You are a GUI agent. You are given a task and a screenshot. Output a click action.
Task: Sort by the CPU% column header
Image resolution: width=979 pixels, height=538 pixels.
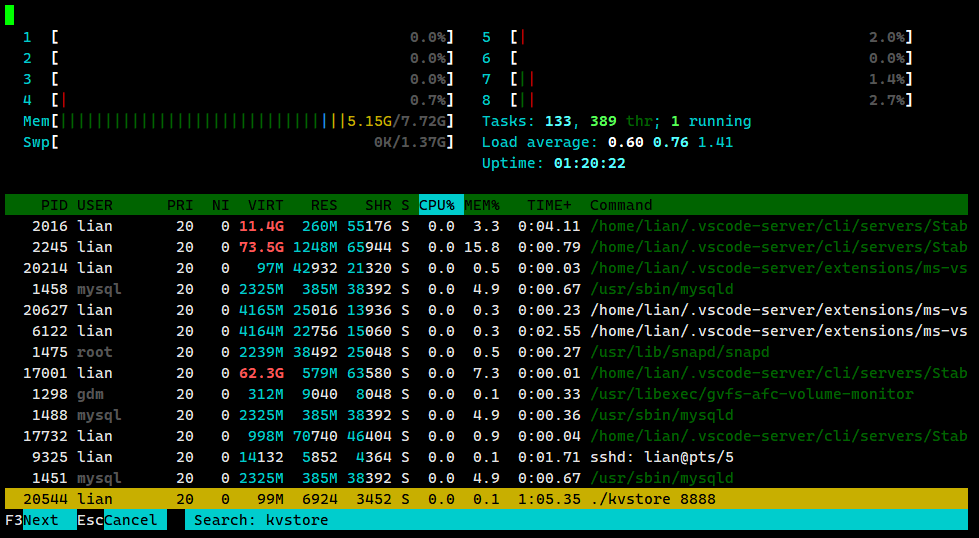[x=437, y=205]
